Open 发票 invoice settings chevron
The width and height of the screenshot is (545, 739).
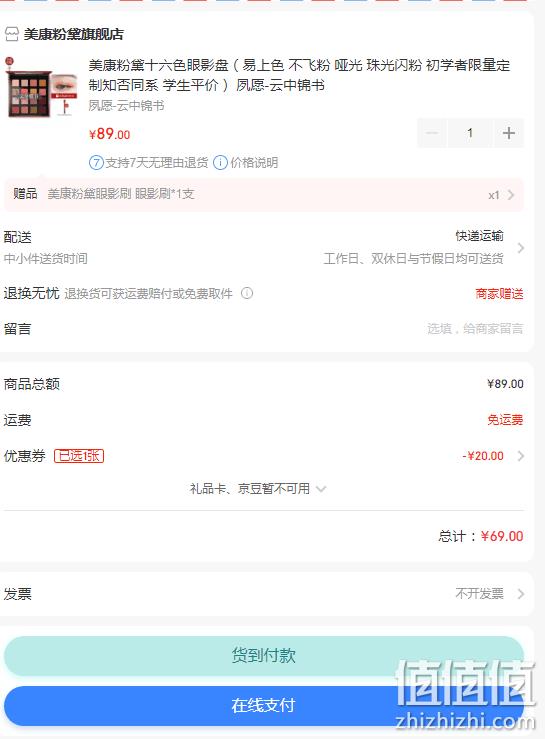coord(520,594)
